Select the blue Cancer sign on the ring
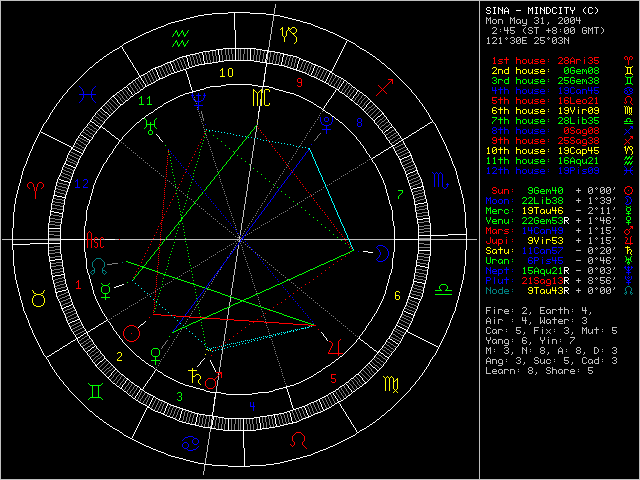 coord(187,442)
